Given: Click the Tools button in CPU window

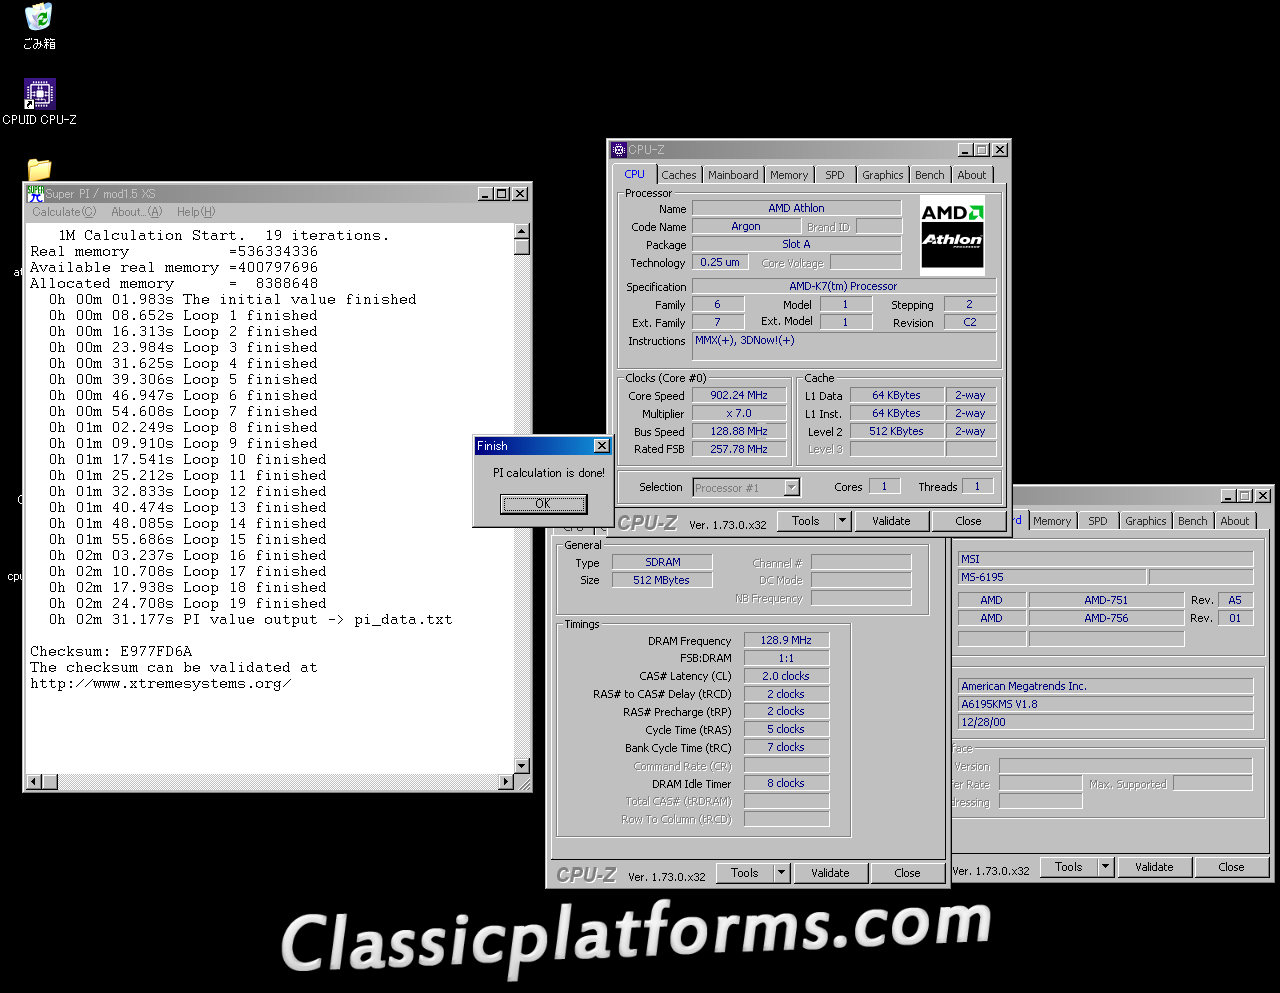Looking at the screenshot, I should click(x=806, y=521).
